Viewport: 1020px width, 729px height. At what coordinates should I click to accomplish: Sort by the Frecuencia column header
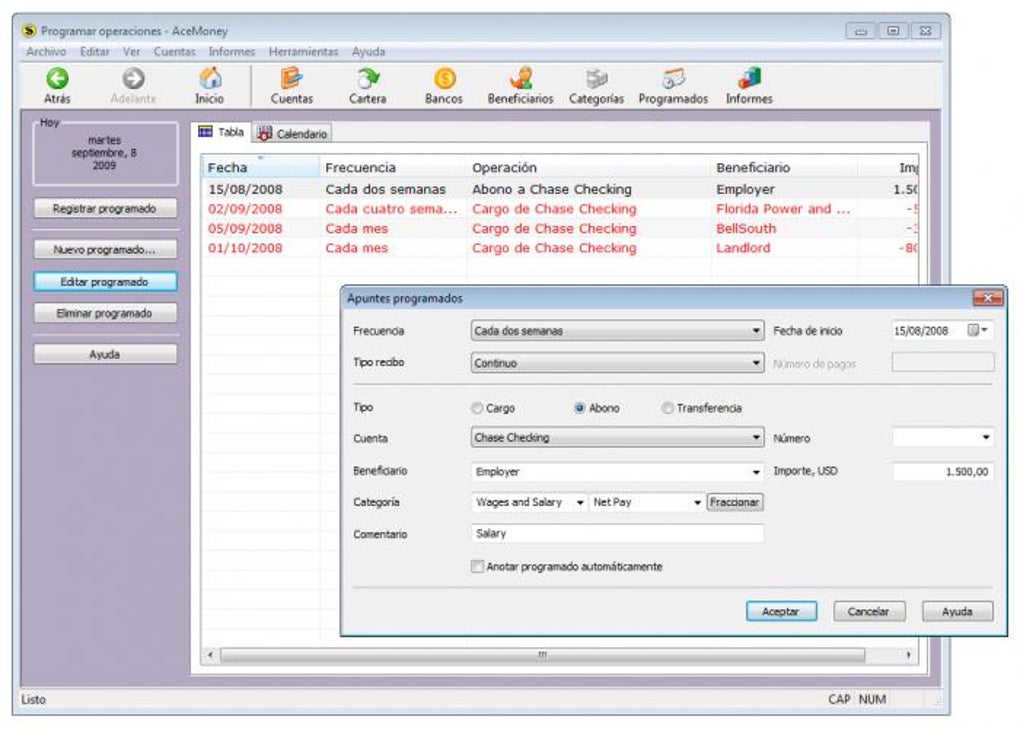(x=393, y=167)
